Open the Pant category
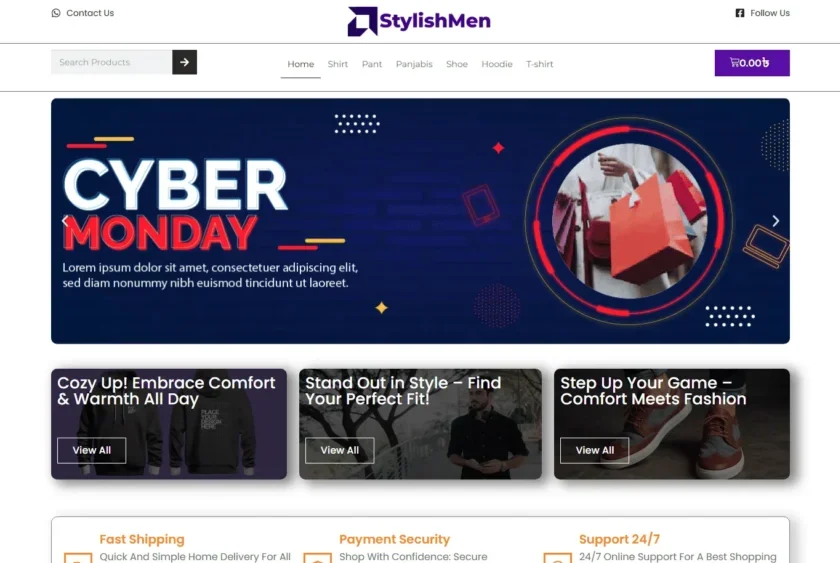 pos(372,64)
